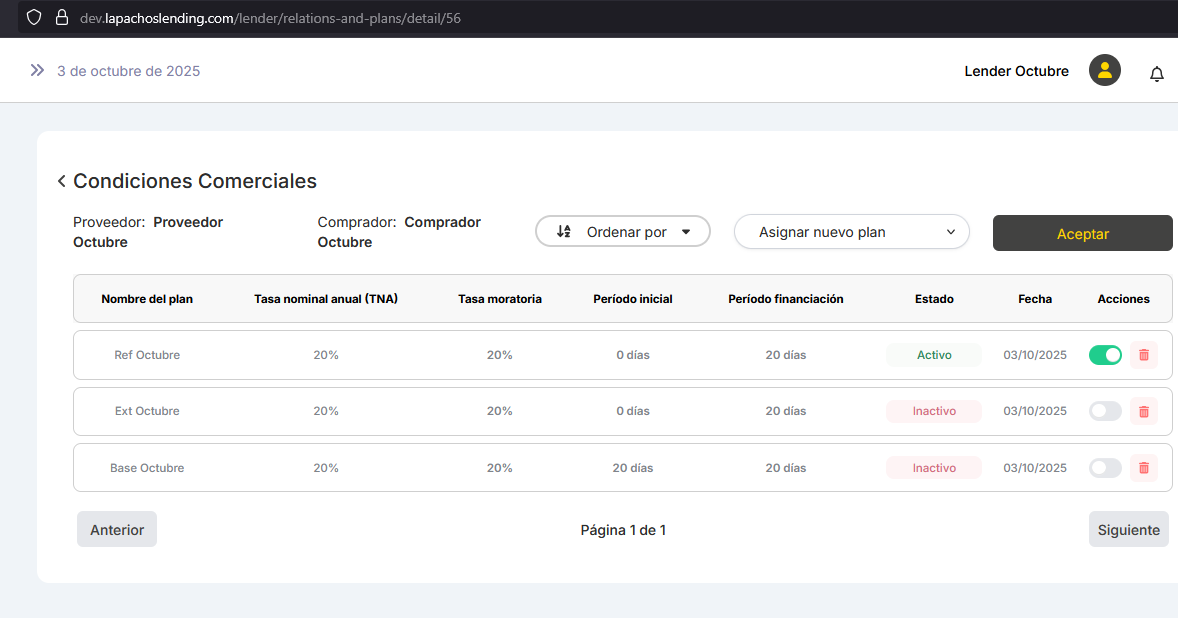1178x618 pixels.
Task: Go to the Anterior page
Action: coord(117,530)
